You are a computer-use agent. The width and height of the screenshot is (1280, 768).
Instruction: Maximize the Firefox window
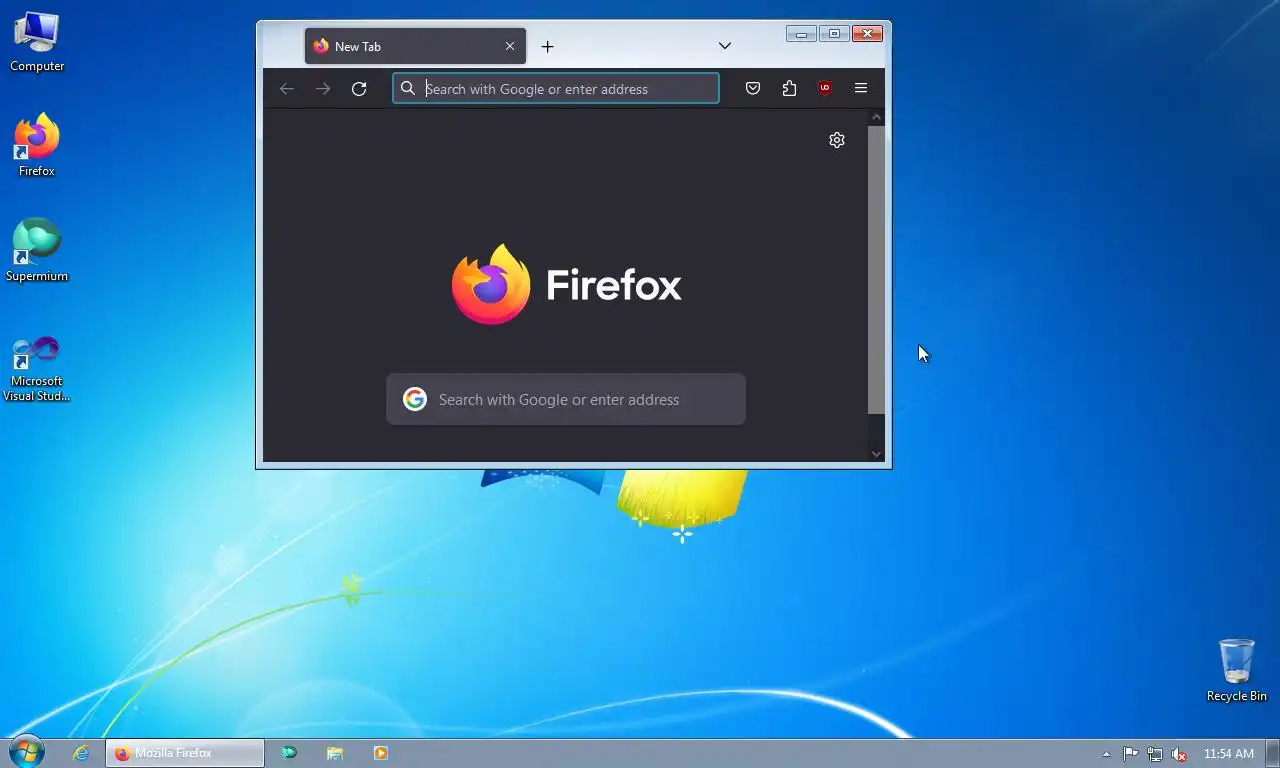click(834, 34)
